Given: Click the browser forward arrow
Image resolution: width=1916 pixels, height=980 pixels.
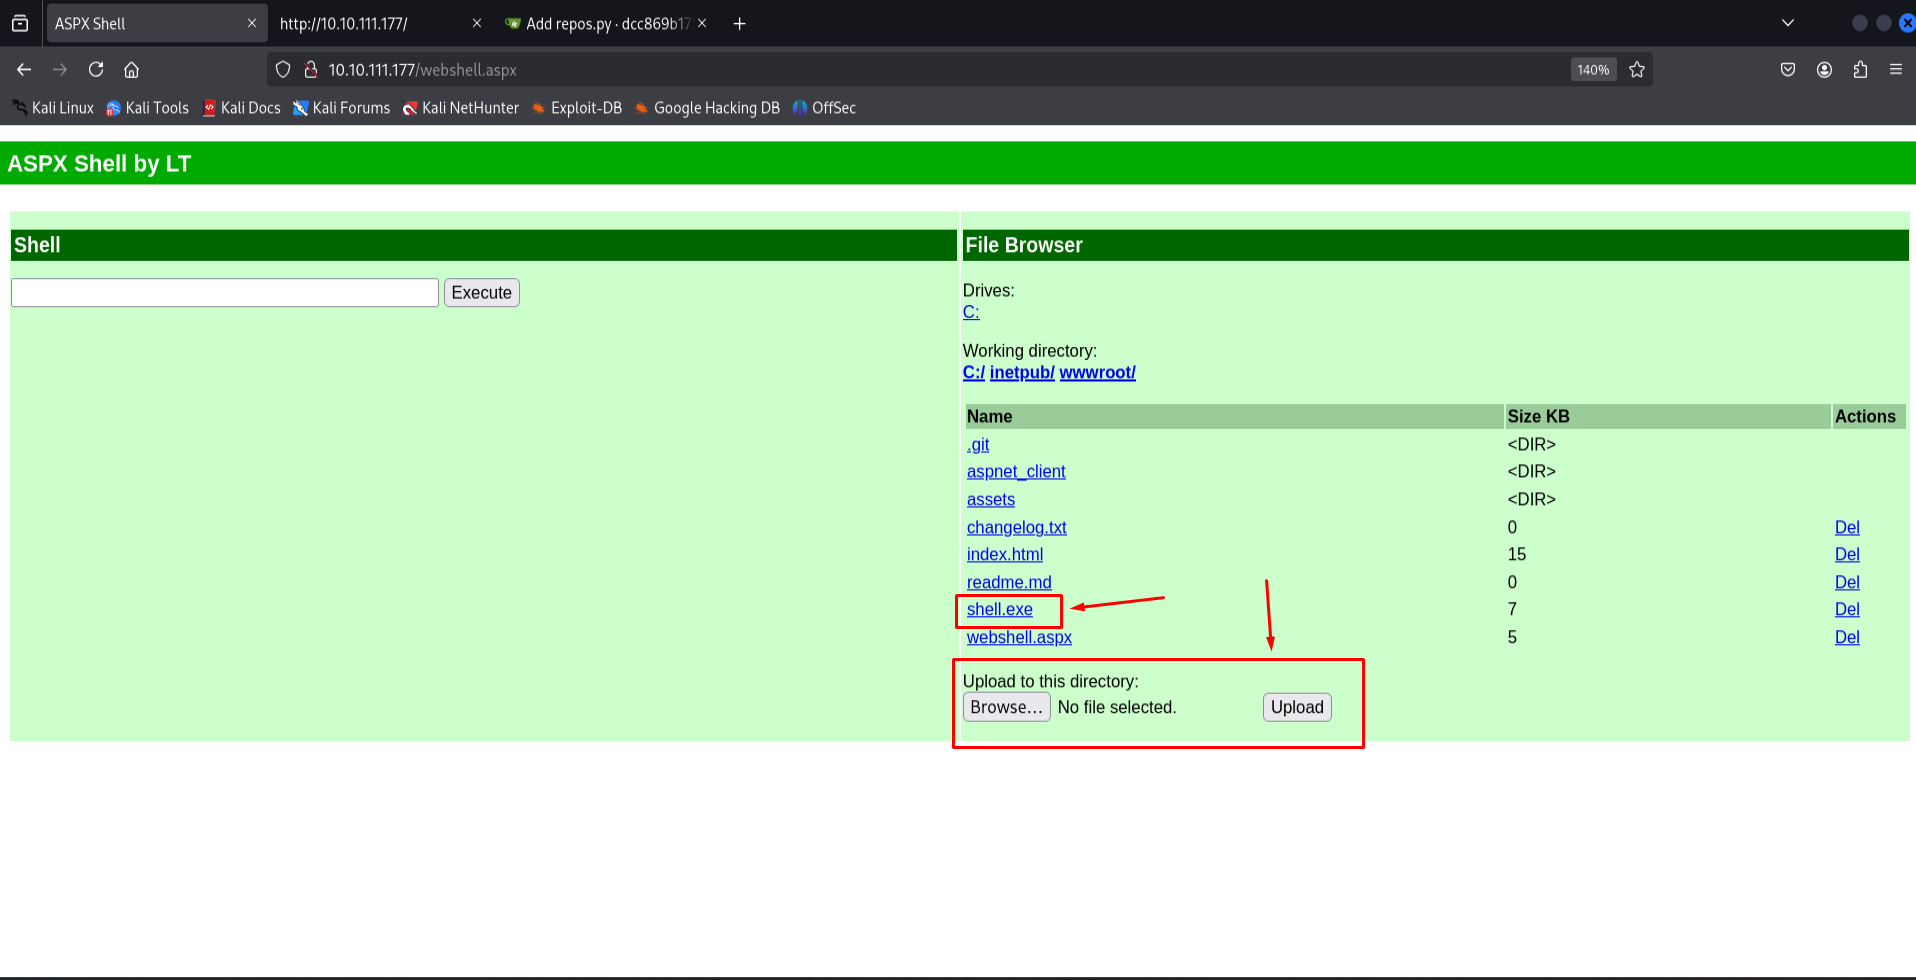Looking at the screenshot, I should (x=60, y=69).
